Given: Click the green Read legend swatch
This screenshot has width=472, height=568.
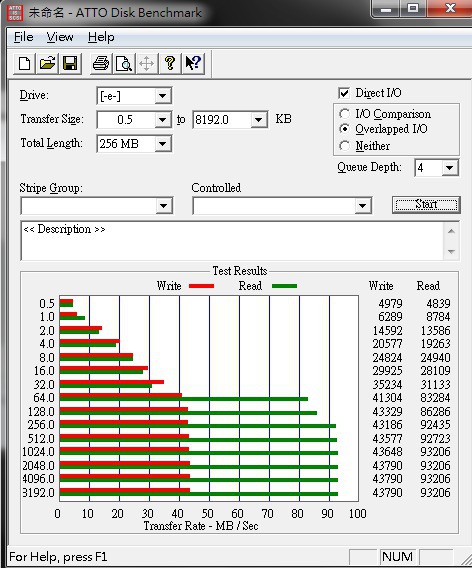Looking at the screenshot, I should click(x=284, y=286).
